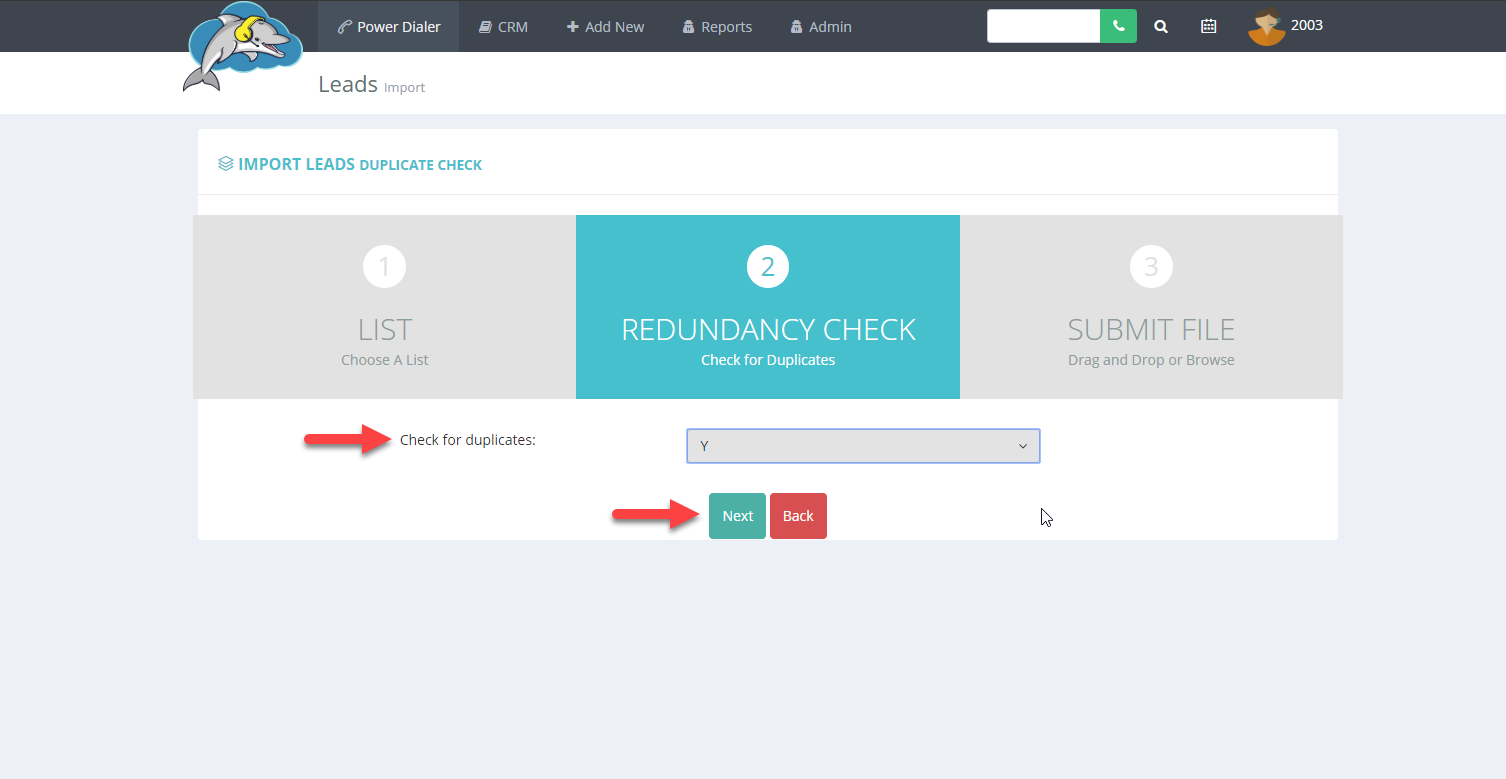1506x779 pixels.
Task: Open the Add New menu
Action: coord(605,26)
